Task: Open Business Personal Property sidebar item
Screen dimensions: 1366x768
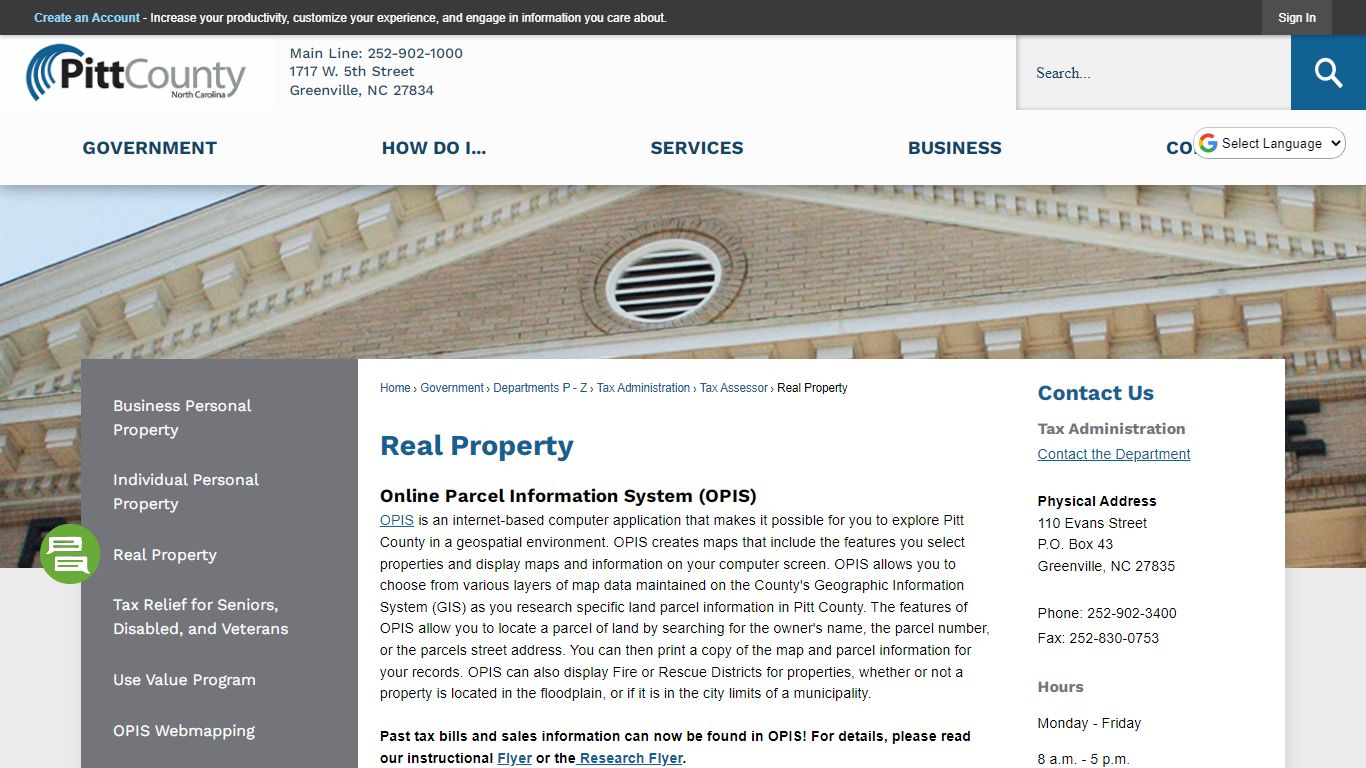Action: point(182,418)
